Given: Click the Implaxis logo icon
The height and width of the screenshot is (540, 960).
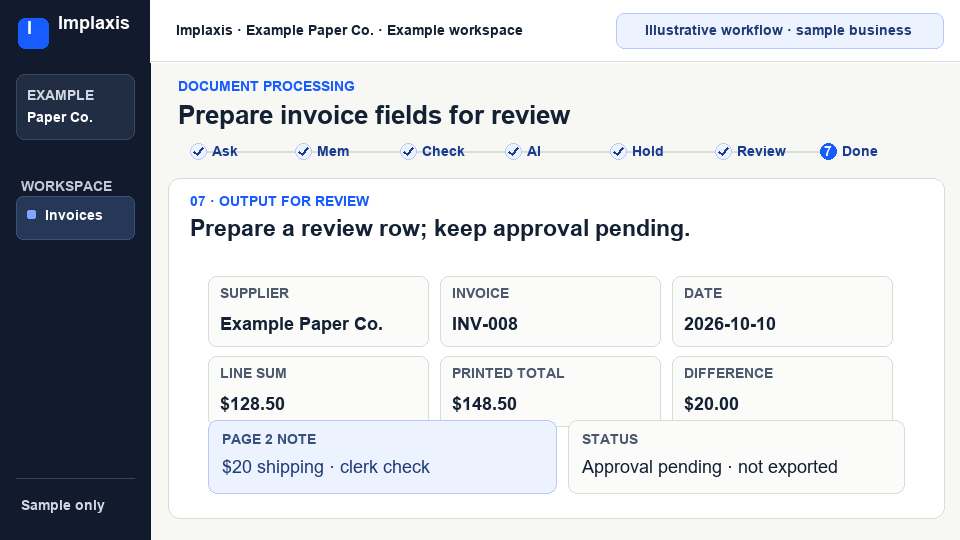Looking at the screenshot, I should click(33, 33).
